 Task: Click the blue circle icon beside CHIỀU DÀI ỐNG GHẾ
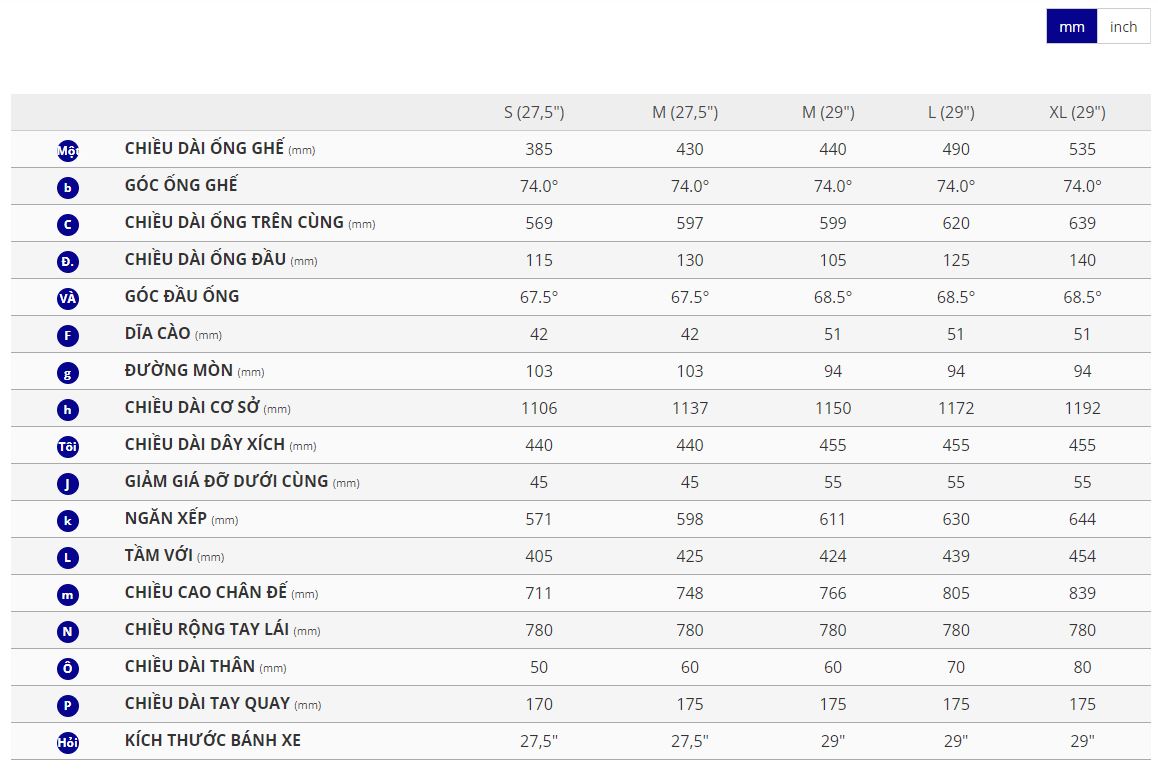[x=68, y=151]
